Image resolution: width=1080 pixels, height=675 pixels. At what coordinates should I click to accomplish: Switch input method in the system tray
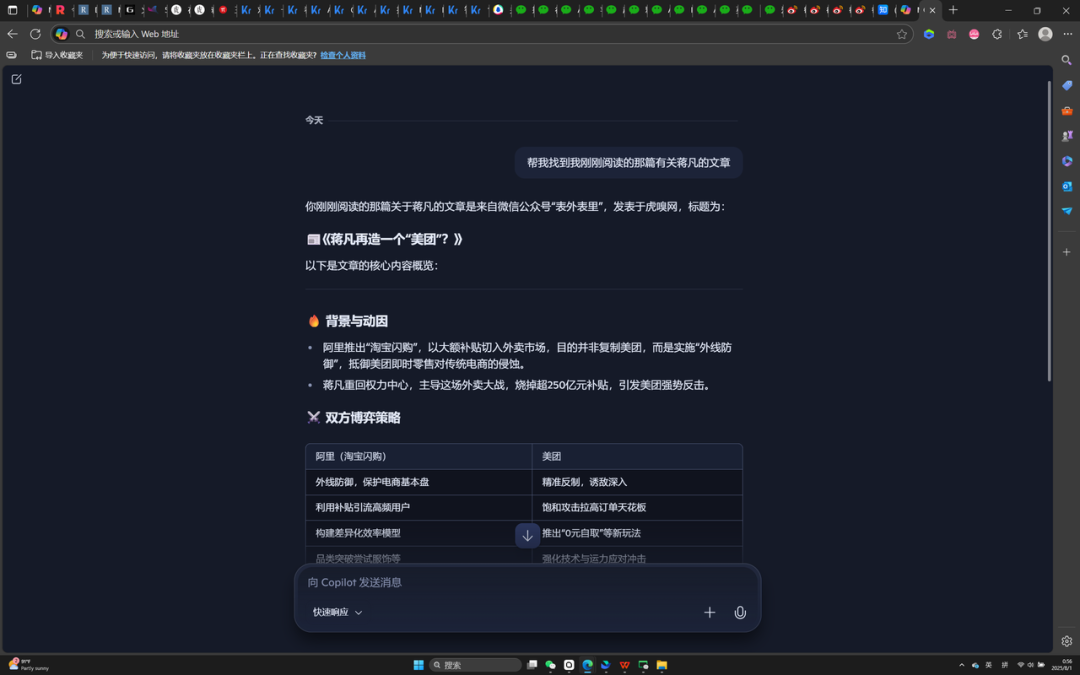pos(989,664)
